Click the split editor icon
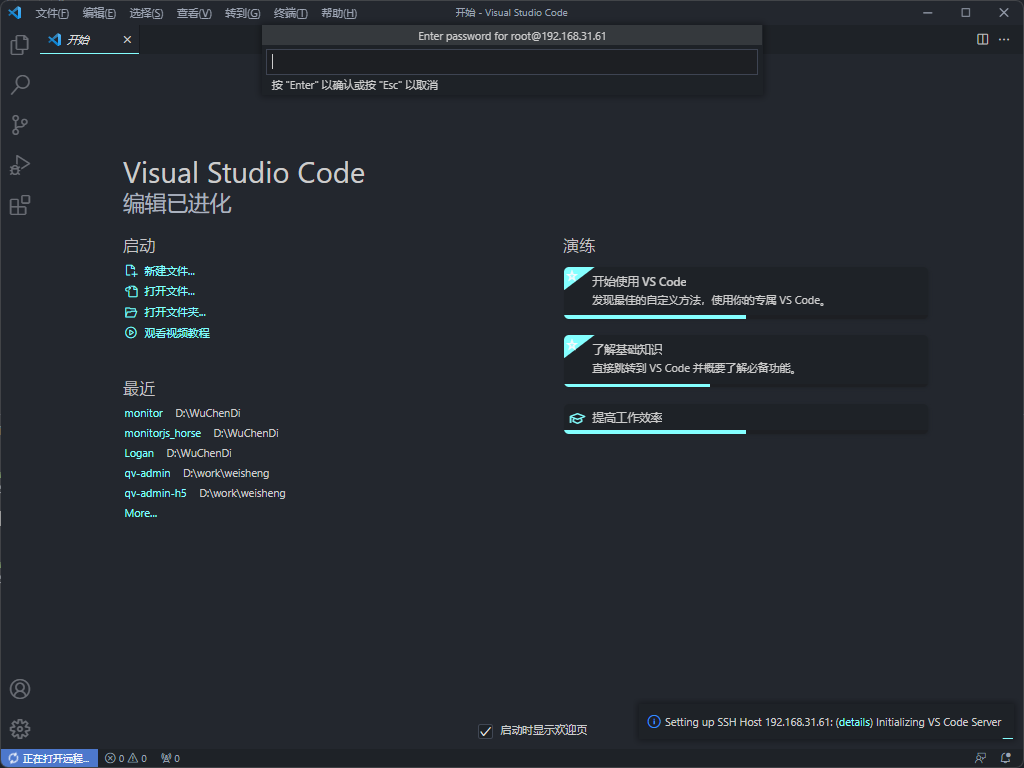1024x768 pixels. [x=982, y=39]
